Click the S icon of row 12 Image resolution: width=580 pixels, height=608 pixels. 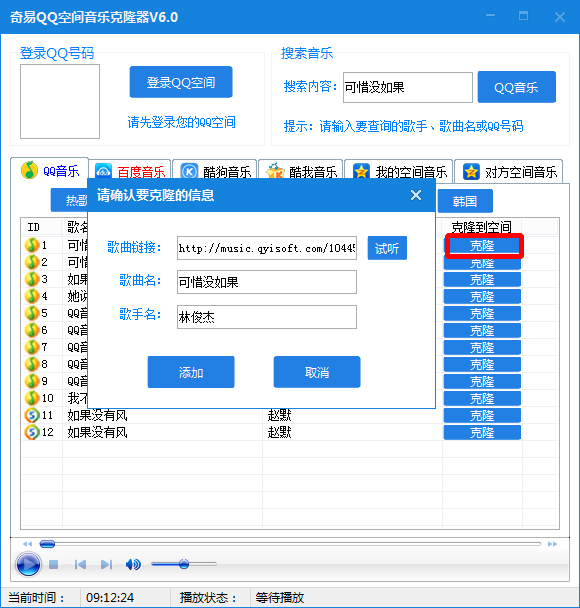(32, 432)
